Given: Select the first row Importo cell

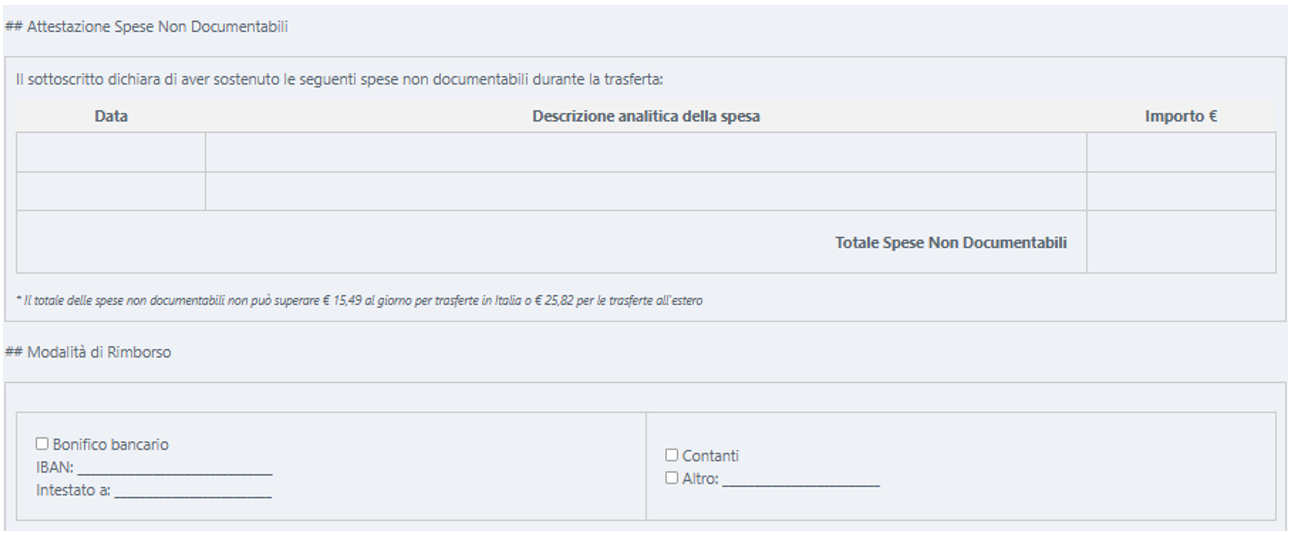Looking at the screenshot, I should [1181, 152].
